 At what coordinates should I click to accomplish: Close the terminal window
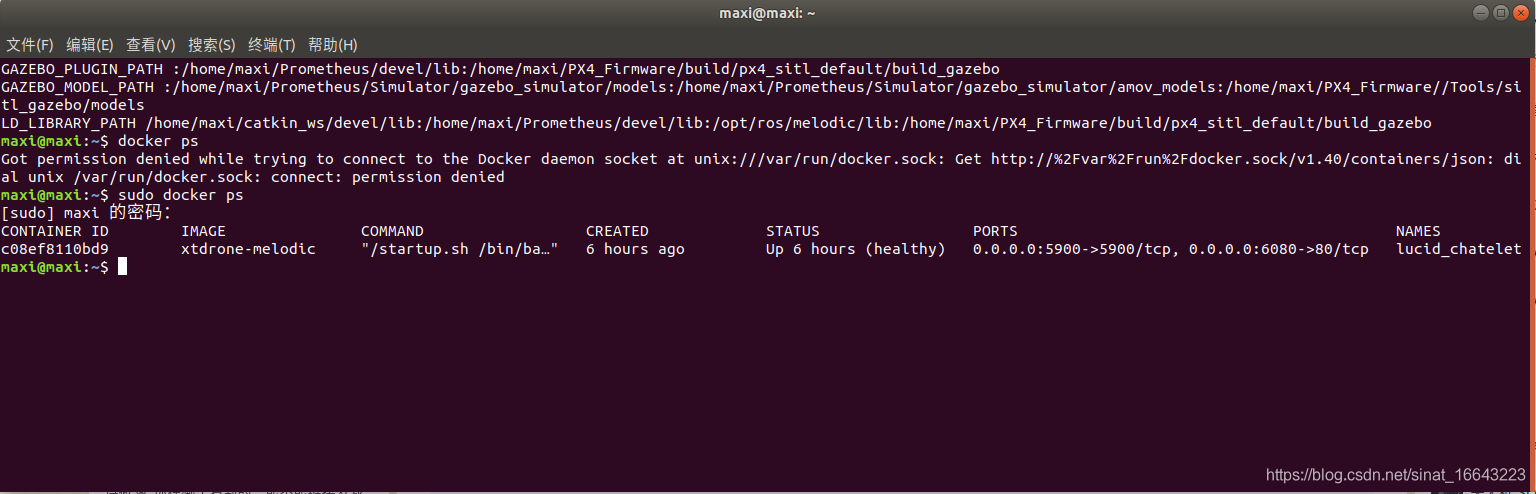point(1520,13)
